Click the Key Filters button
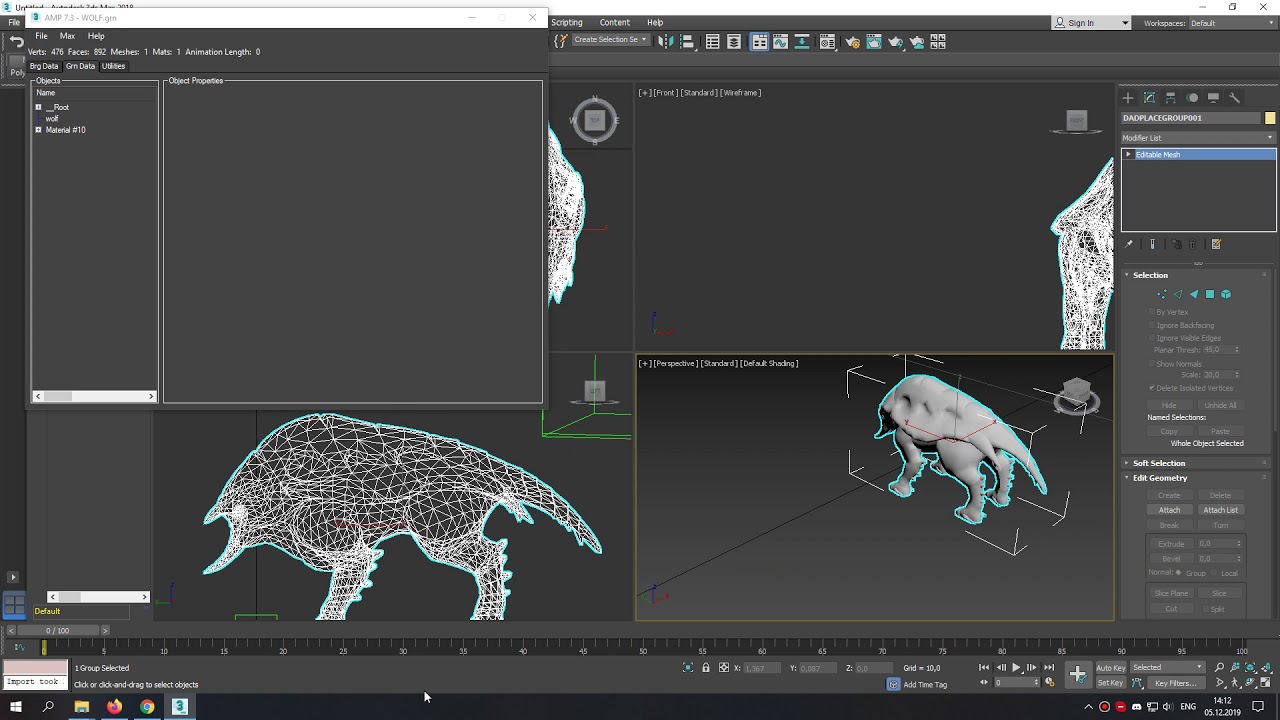This screenshot has width=1280, height=720. (x=1174, y=683)
